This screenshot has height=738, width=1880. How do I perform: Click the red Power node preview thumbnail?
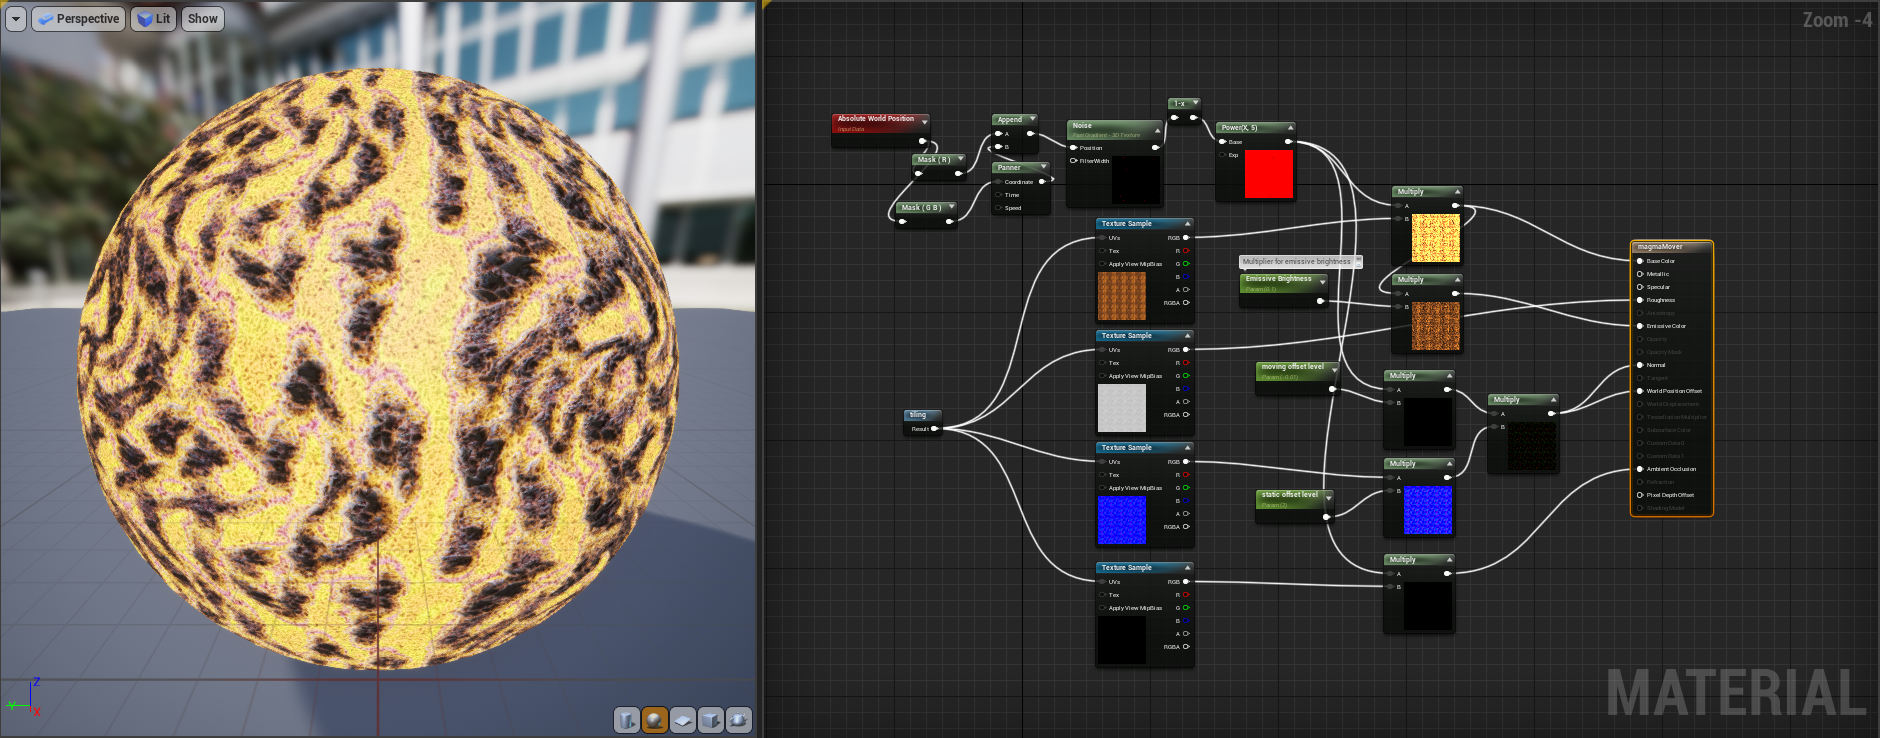pyautogui.click(x=1269, y=174)
